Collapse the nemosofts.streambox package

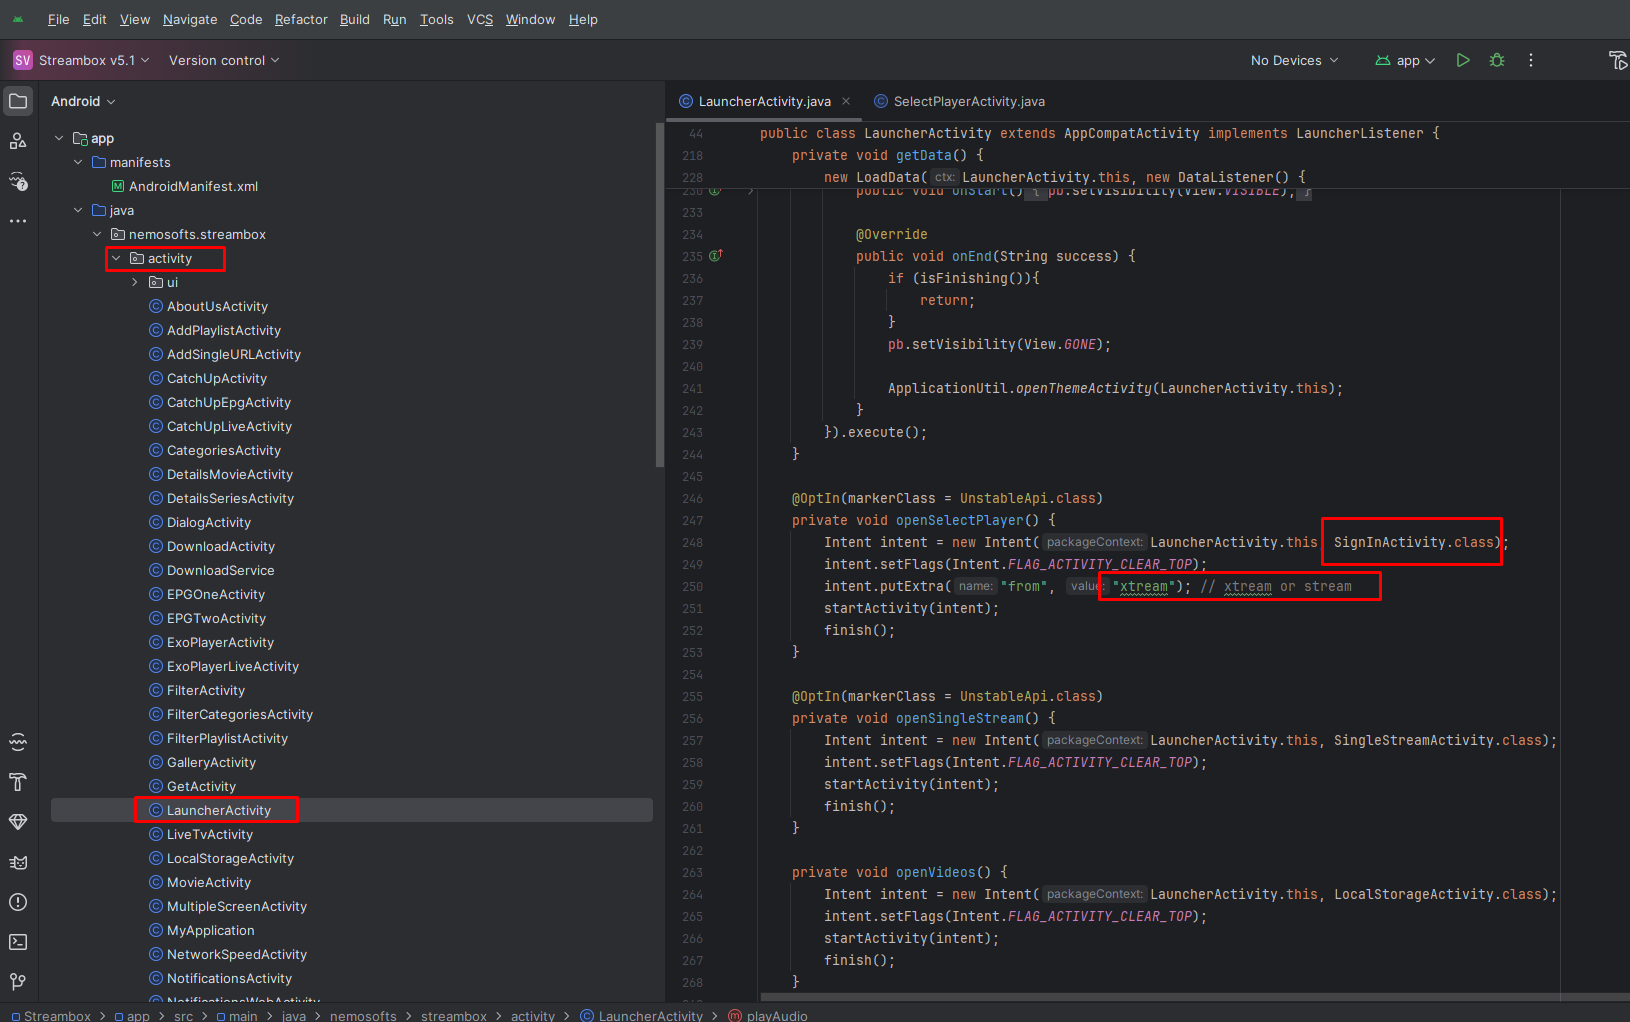97,234
